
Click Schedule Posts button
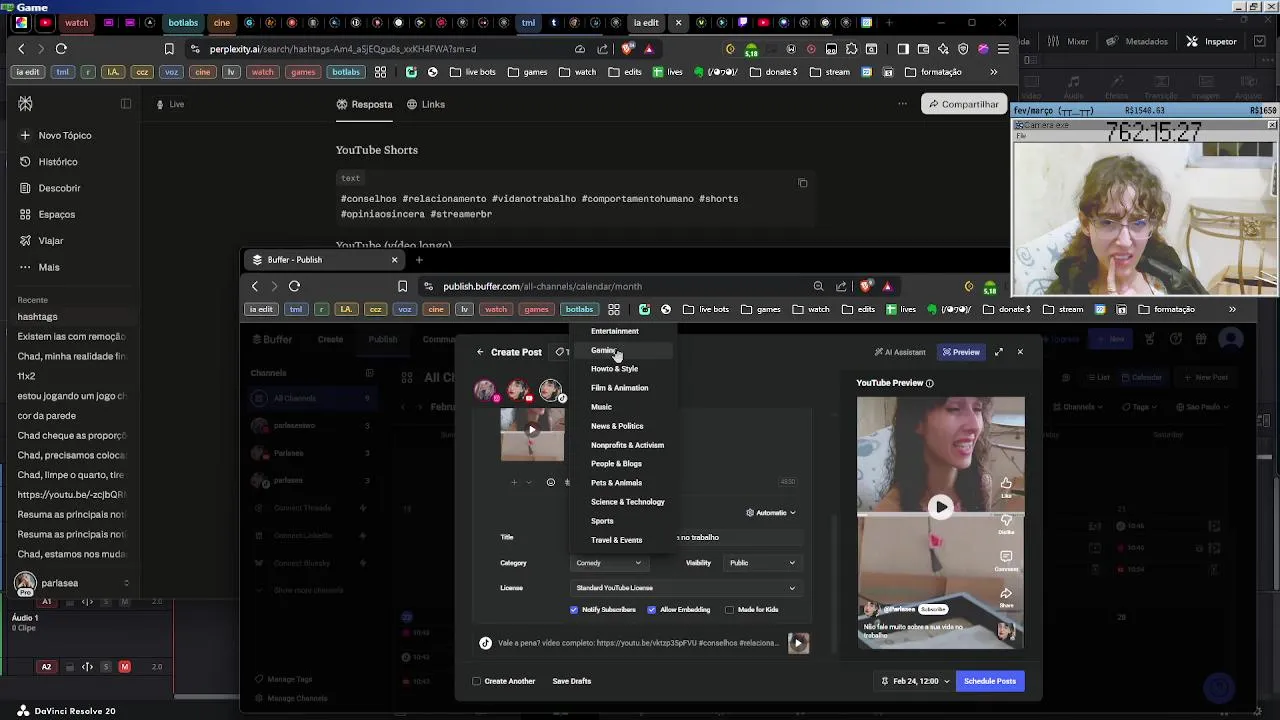click(x=989, y=681)
